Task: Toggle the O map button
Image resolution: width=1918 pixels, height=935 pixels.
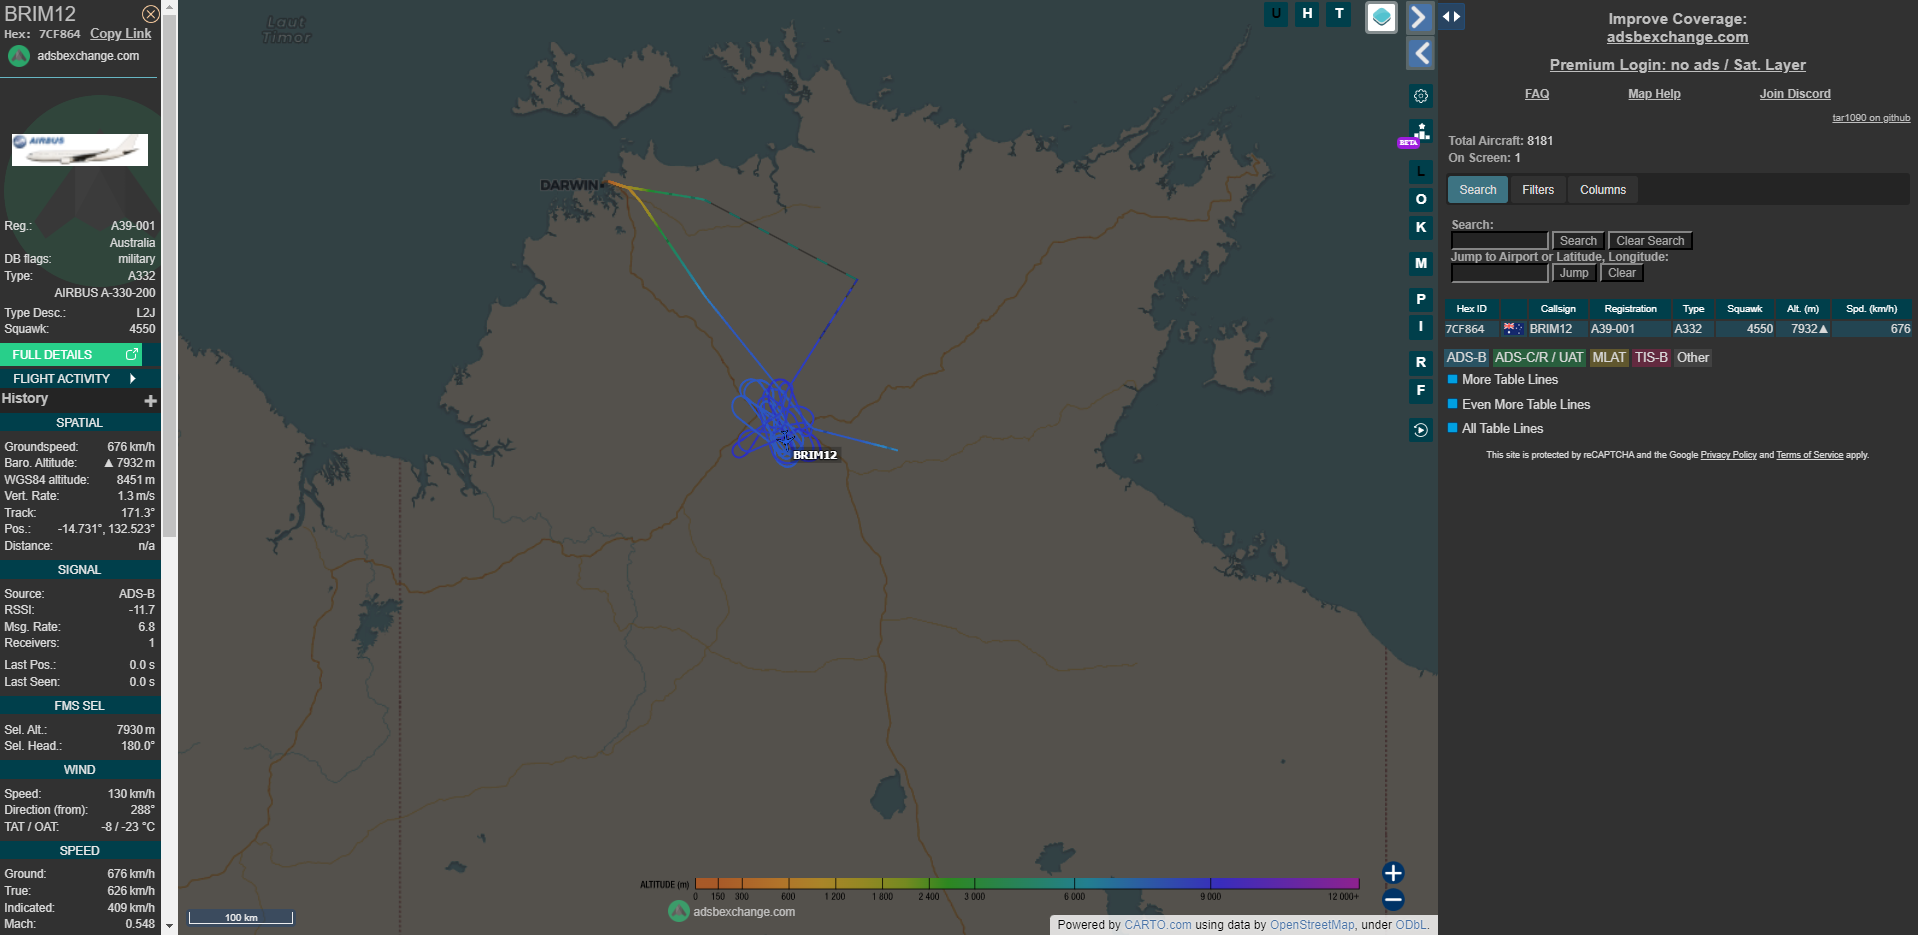Action: point(1421,200)
